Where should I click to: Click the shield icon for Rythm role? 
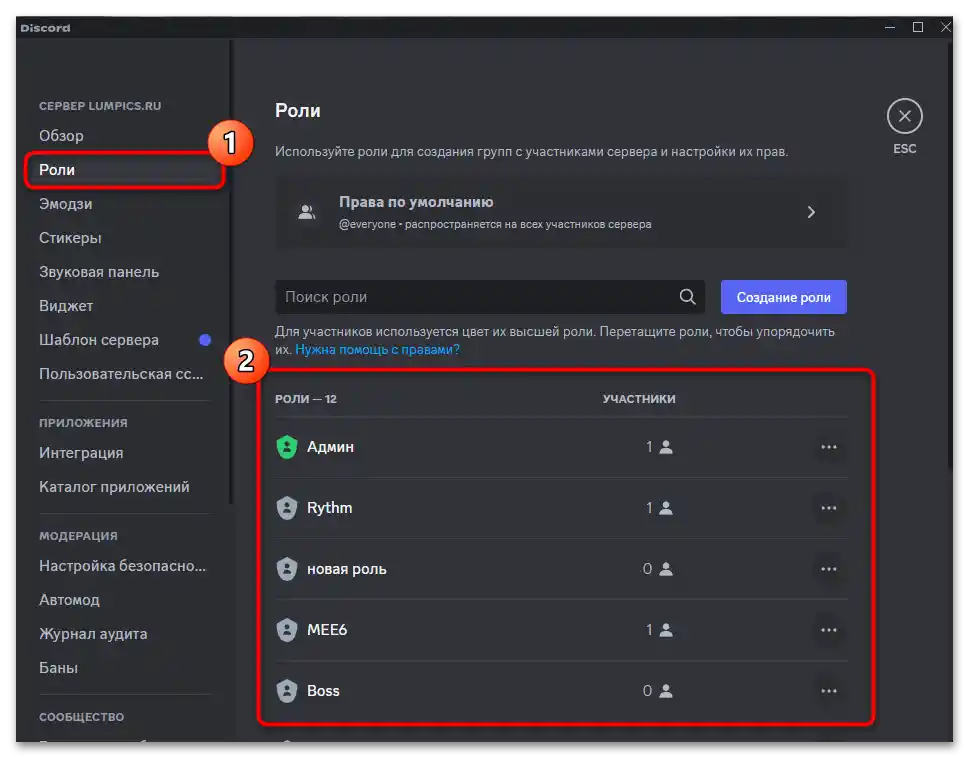pos(287,508)
